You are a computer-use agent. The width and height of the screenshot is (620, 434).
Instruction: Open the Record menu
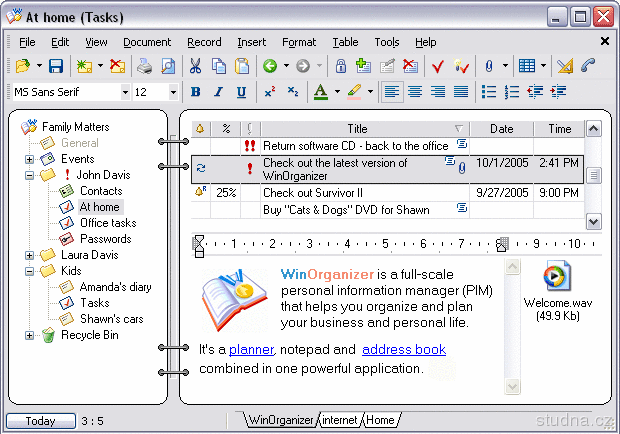pos(204,42)
